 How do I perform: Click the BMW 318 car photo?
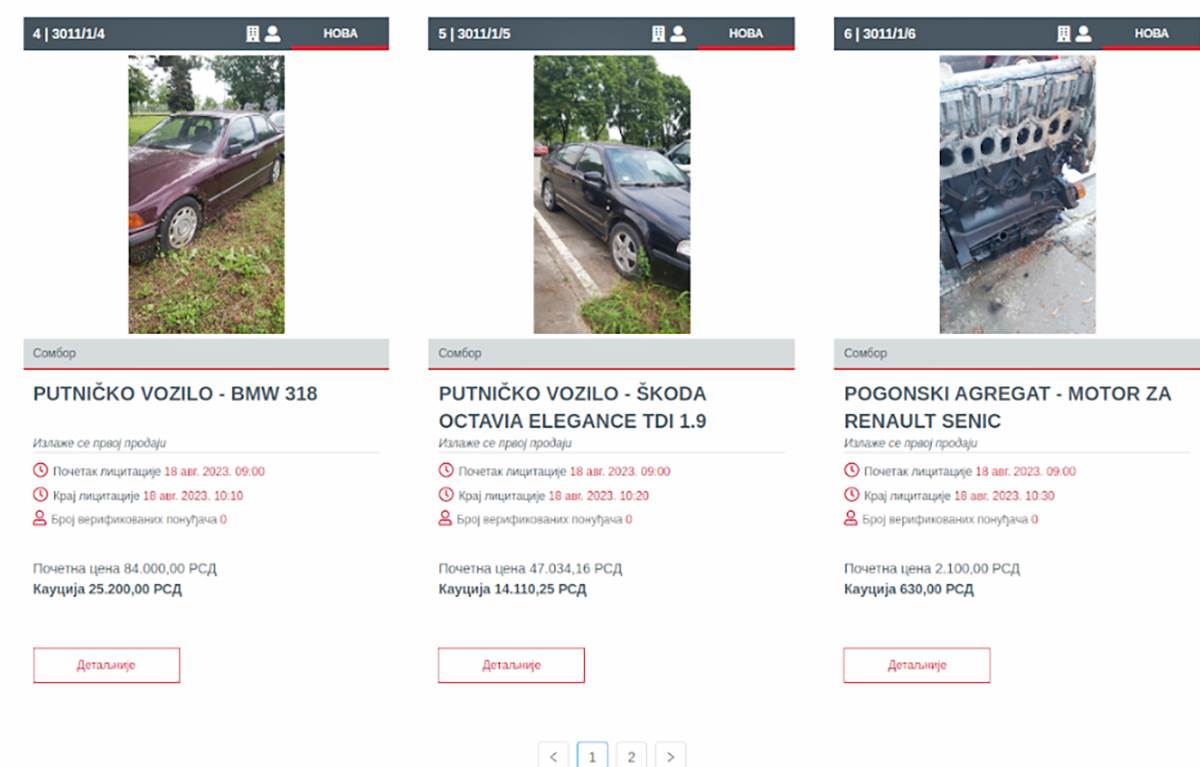coord(206,194)
